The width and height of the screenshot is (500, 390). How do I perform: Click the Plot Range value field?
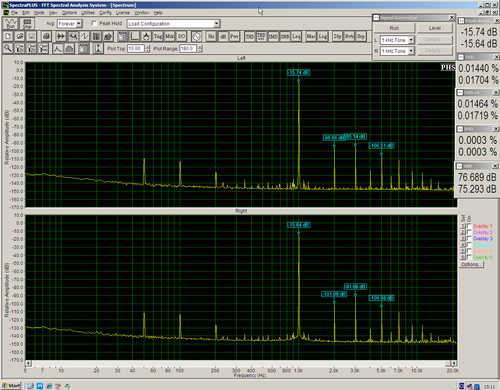coord(188,49)
